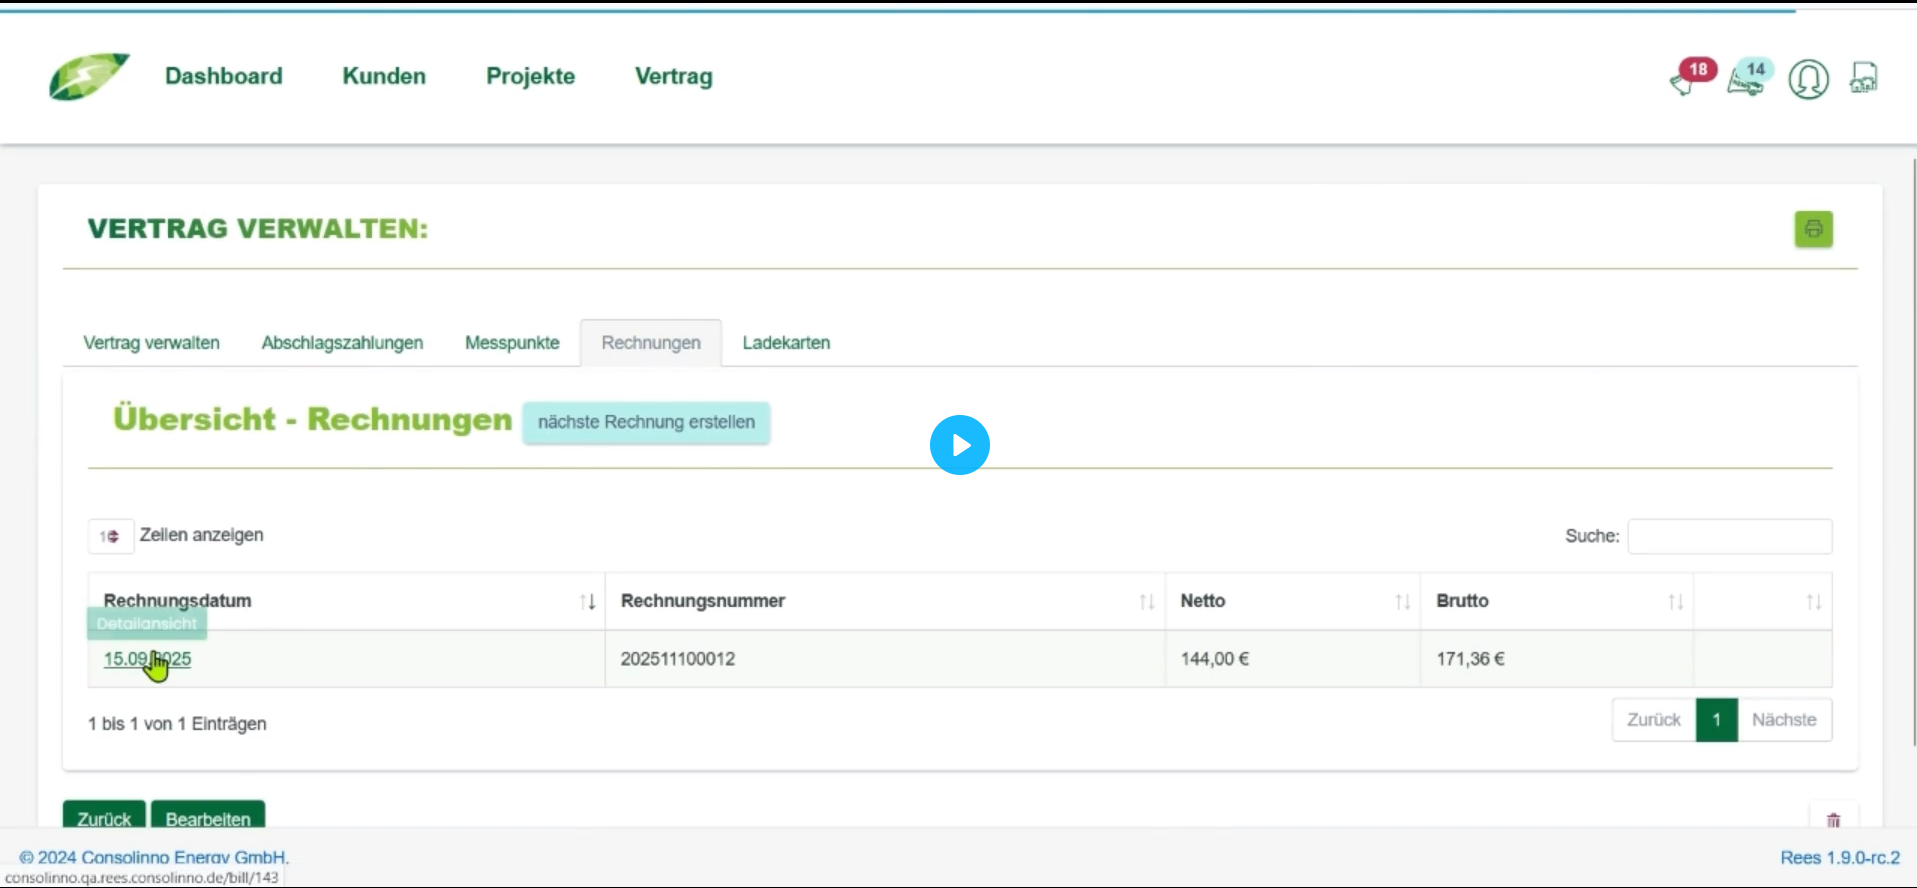Click the red trash delete icon

pyautogui.click(x=1833, y=820)
